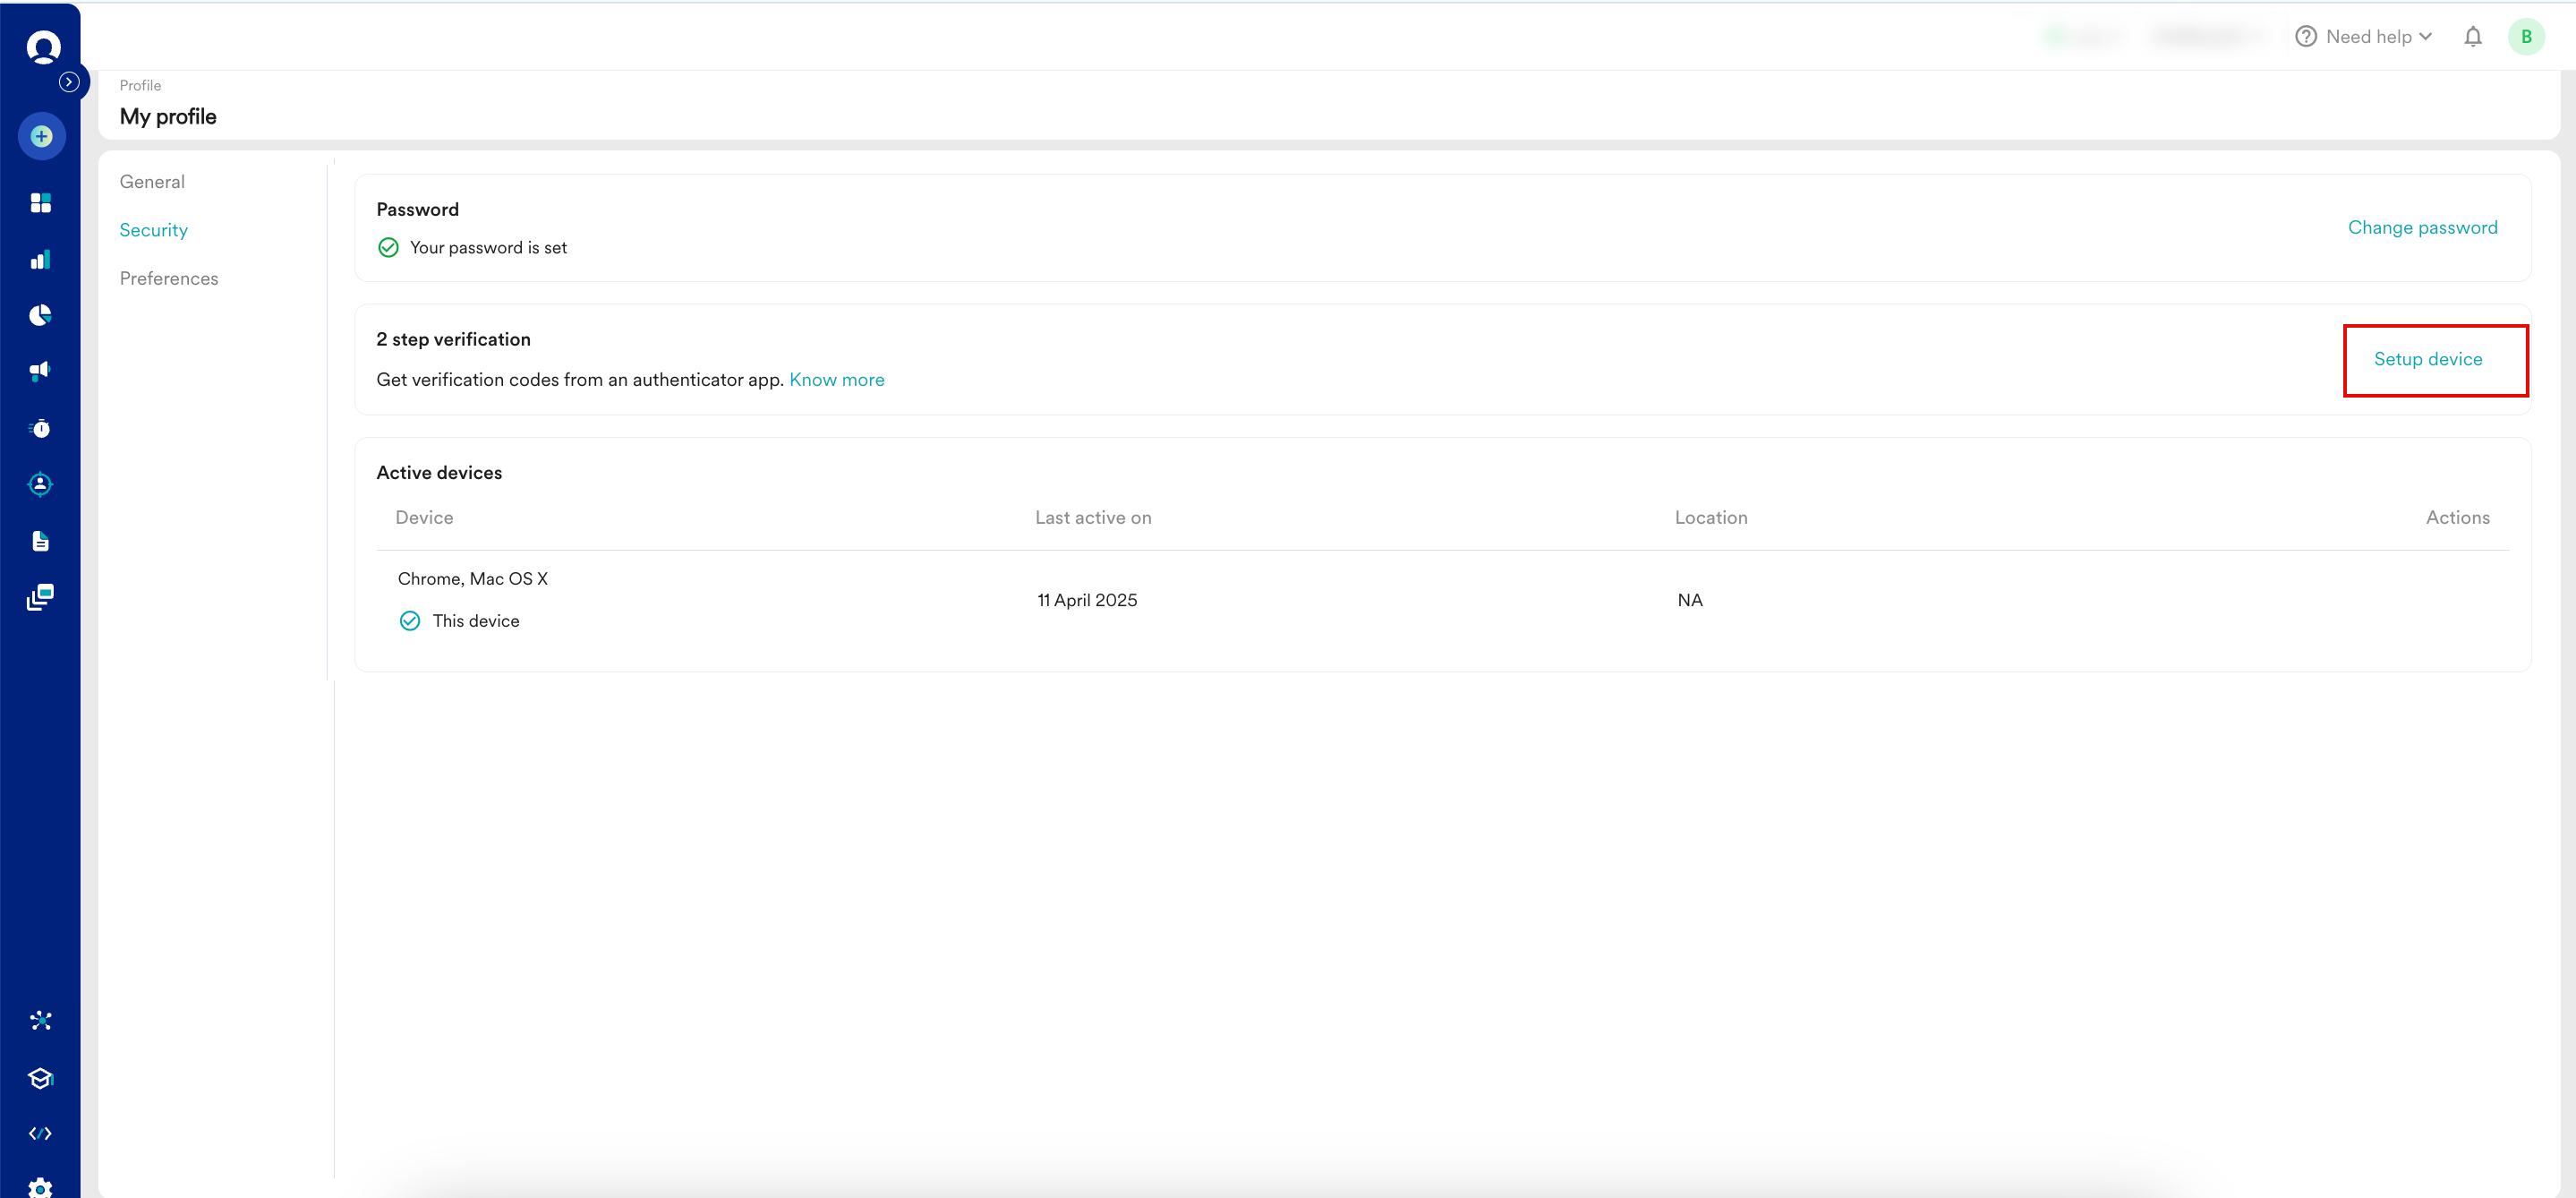Open the stopwatch icon in sidebar
The image size is (2576, 1198).
(41, 428)
